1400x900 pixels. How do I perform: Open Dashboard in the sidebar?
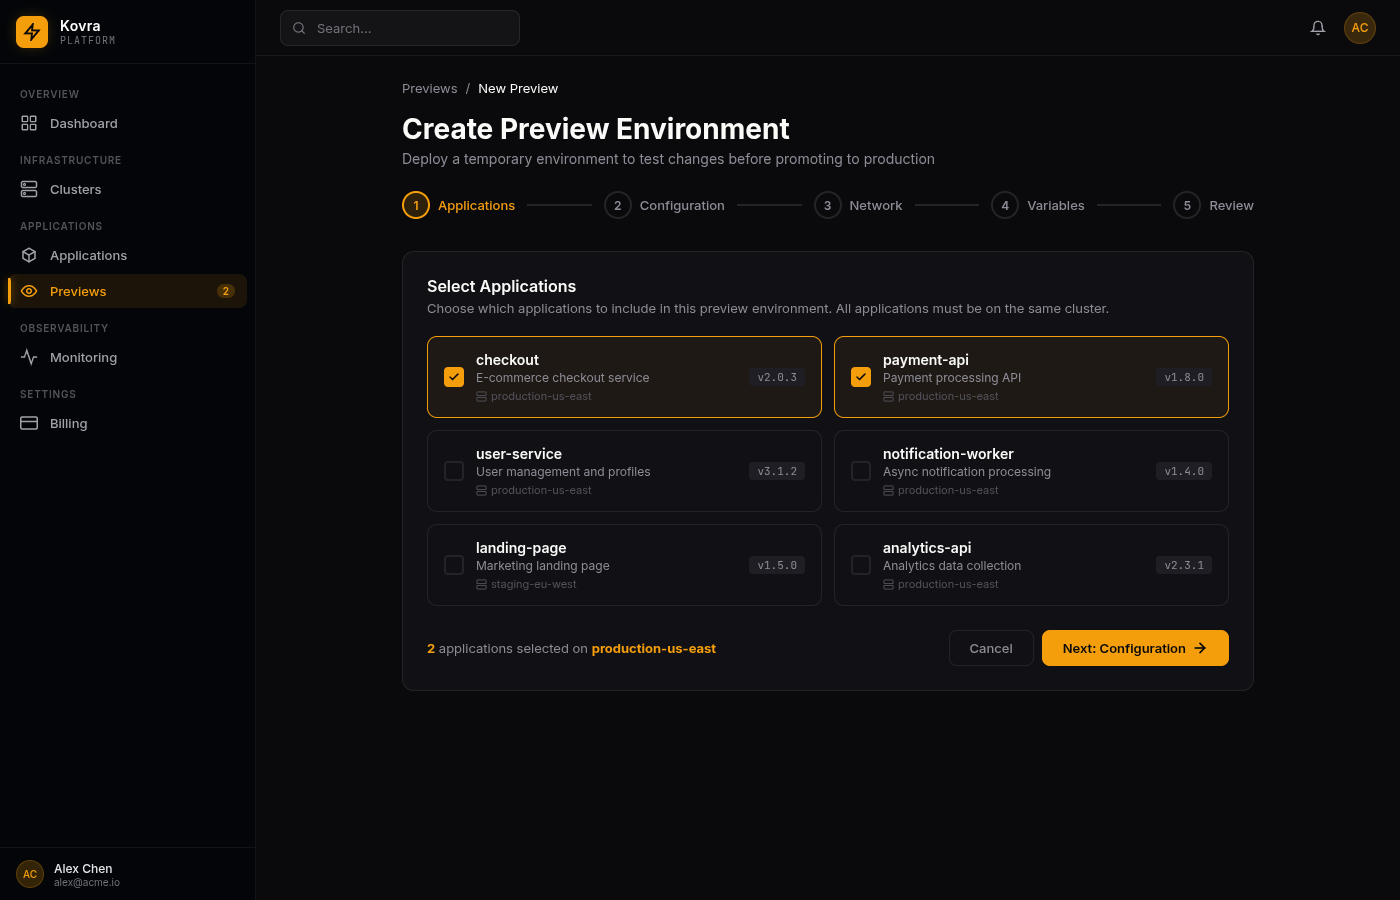click(x=127, y=123)
